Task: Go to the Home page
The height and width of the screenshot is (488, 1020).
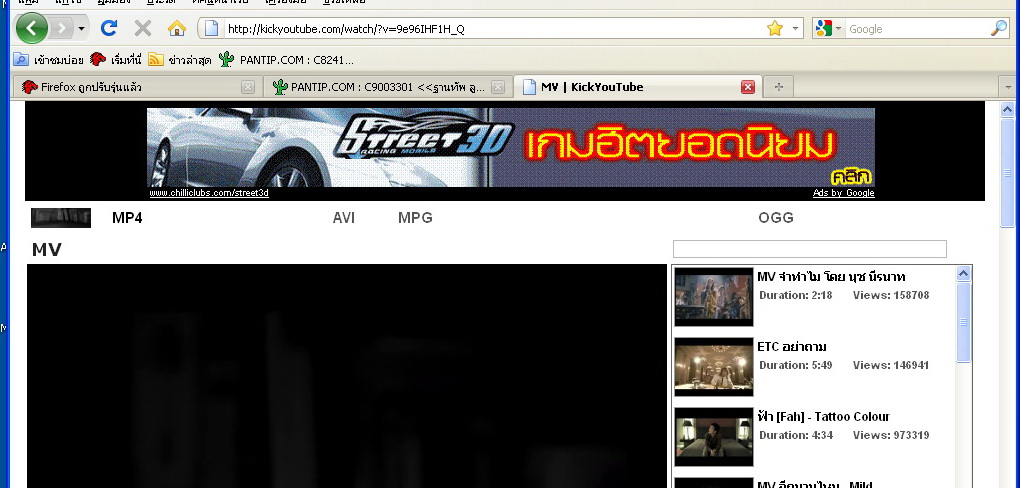Action: point(177,28)
